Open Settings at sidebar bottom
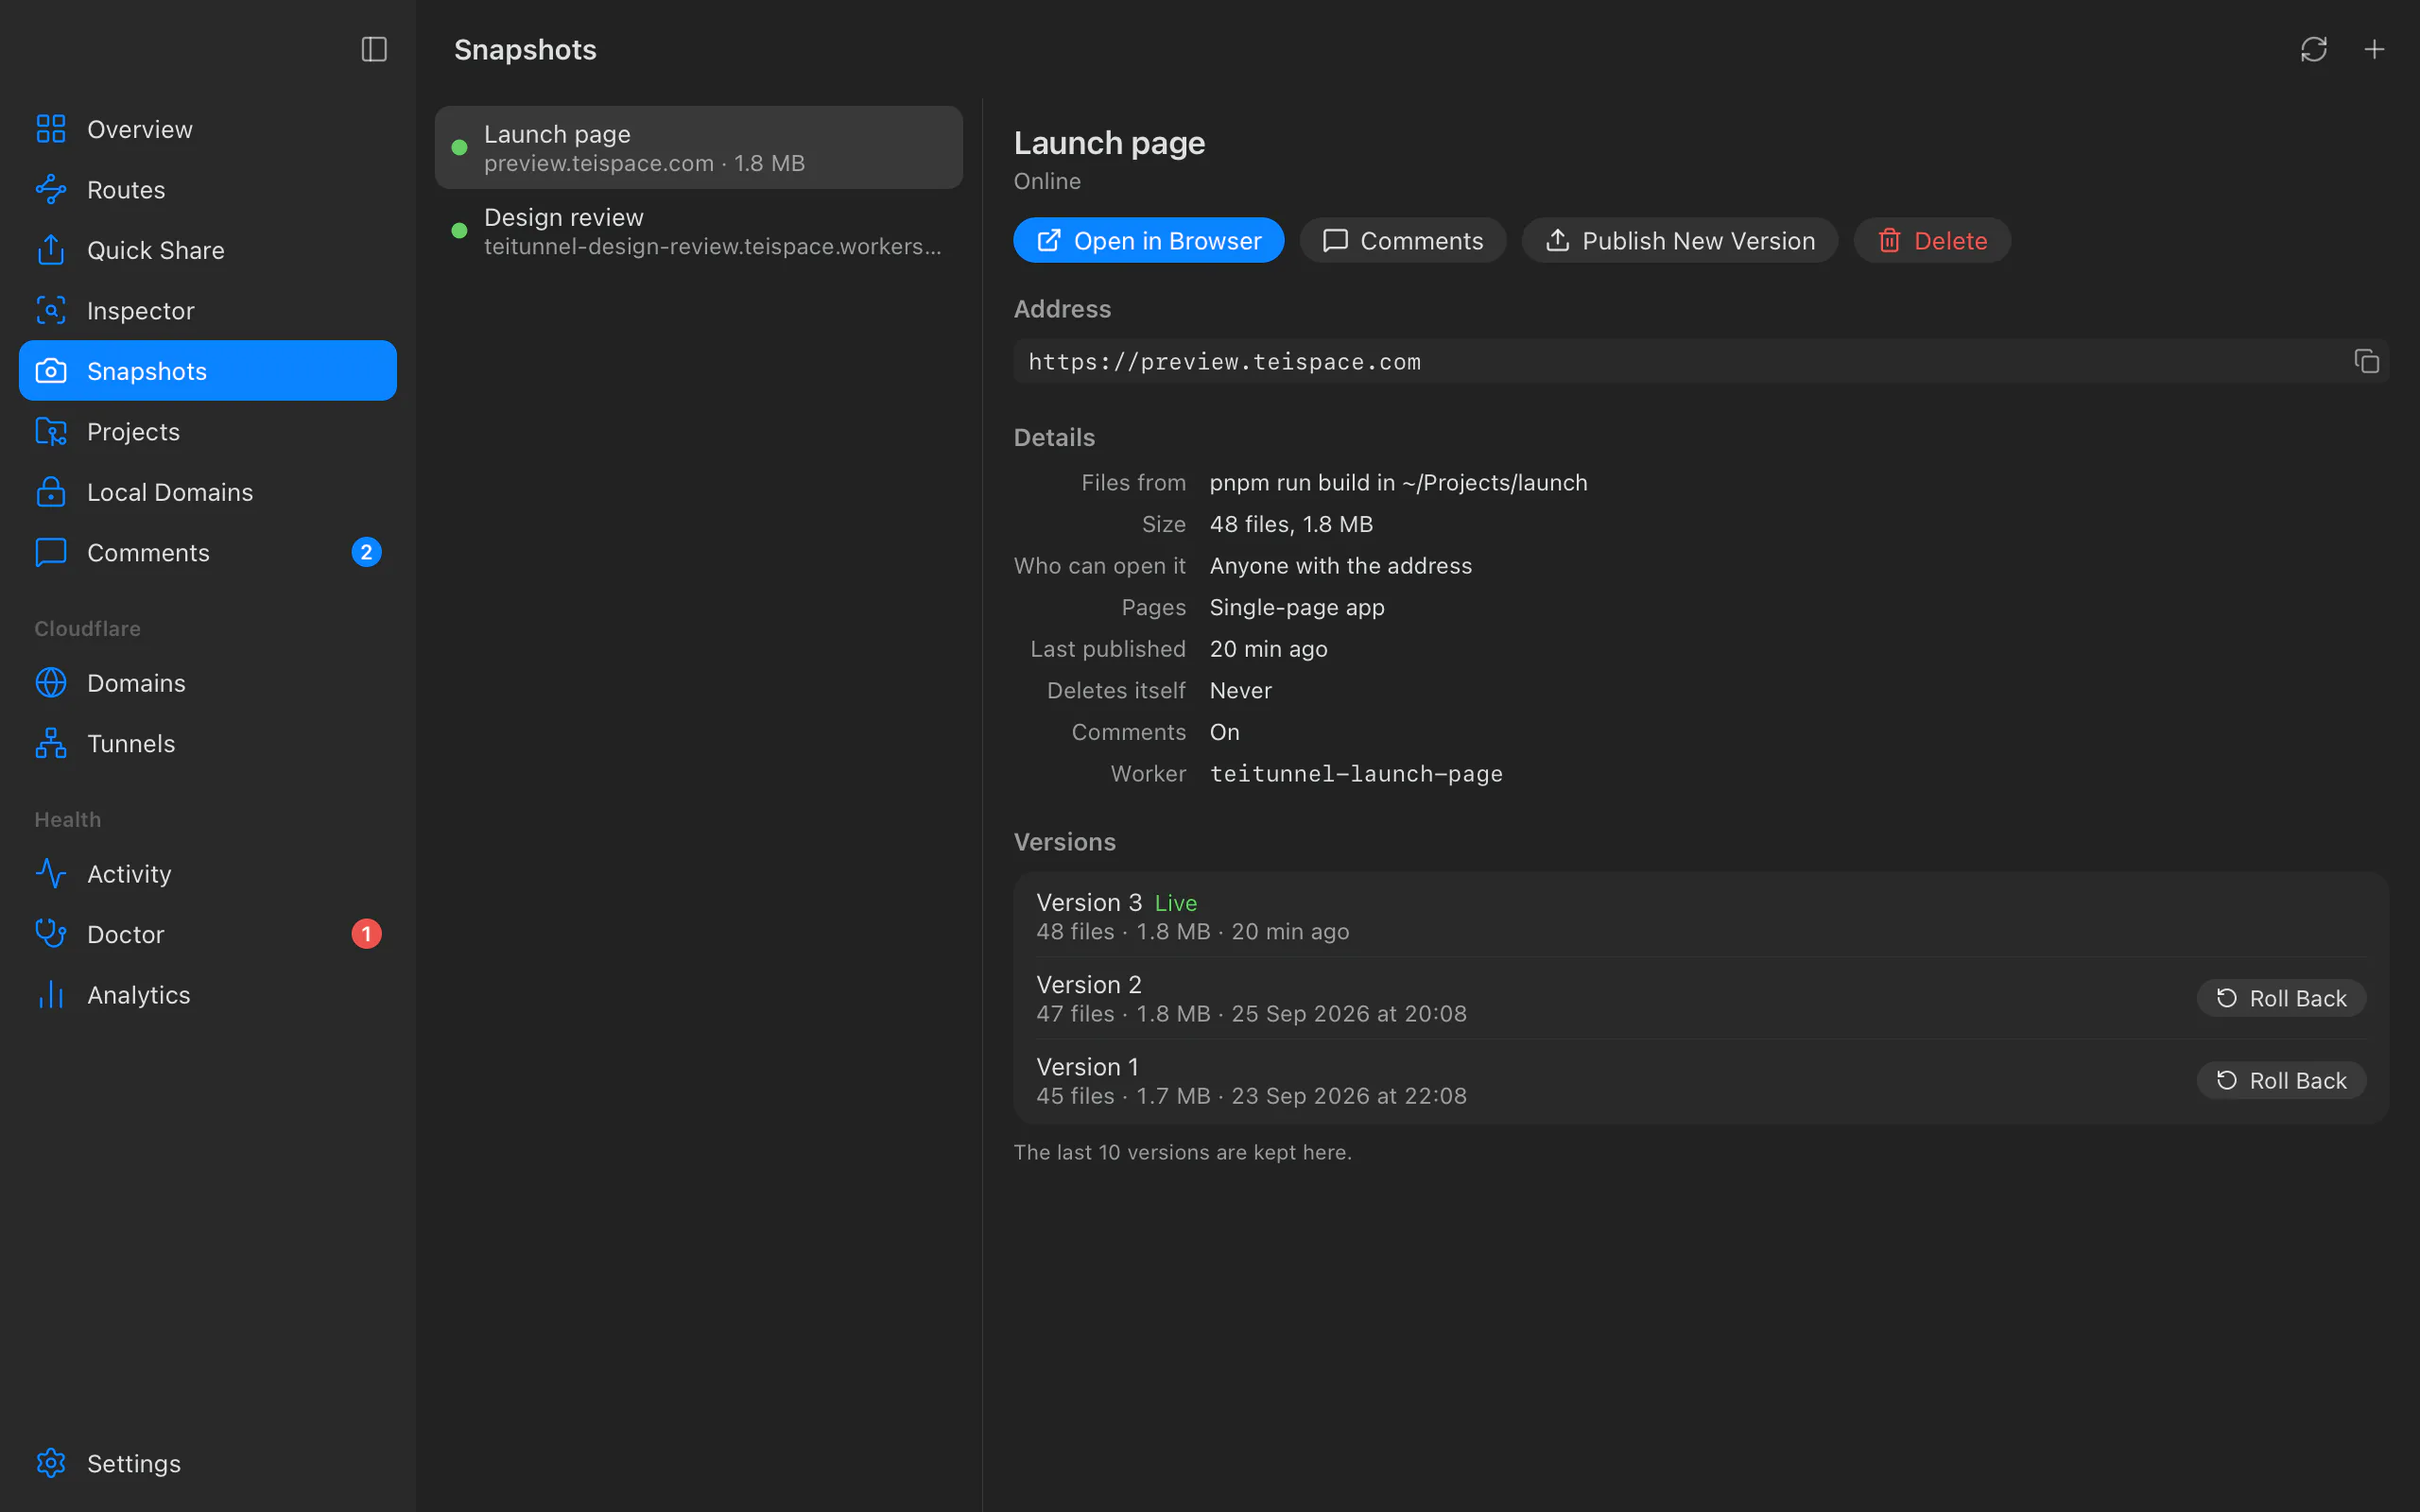 [208, 1463]
